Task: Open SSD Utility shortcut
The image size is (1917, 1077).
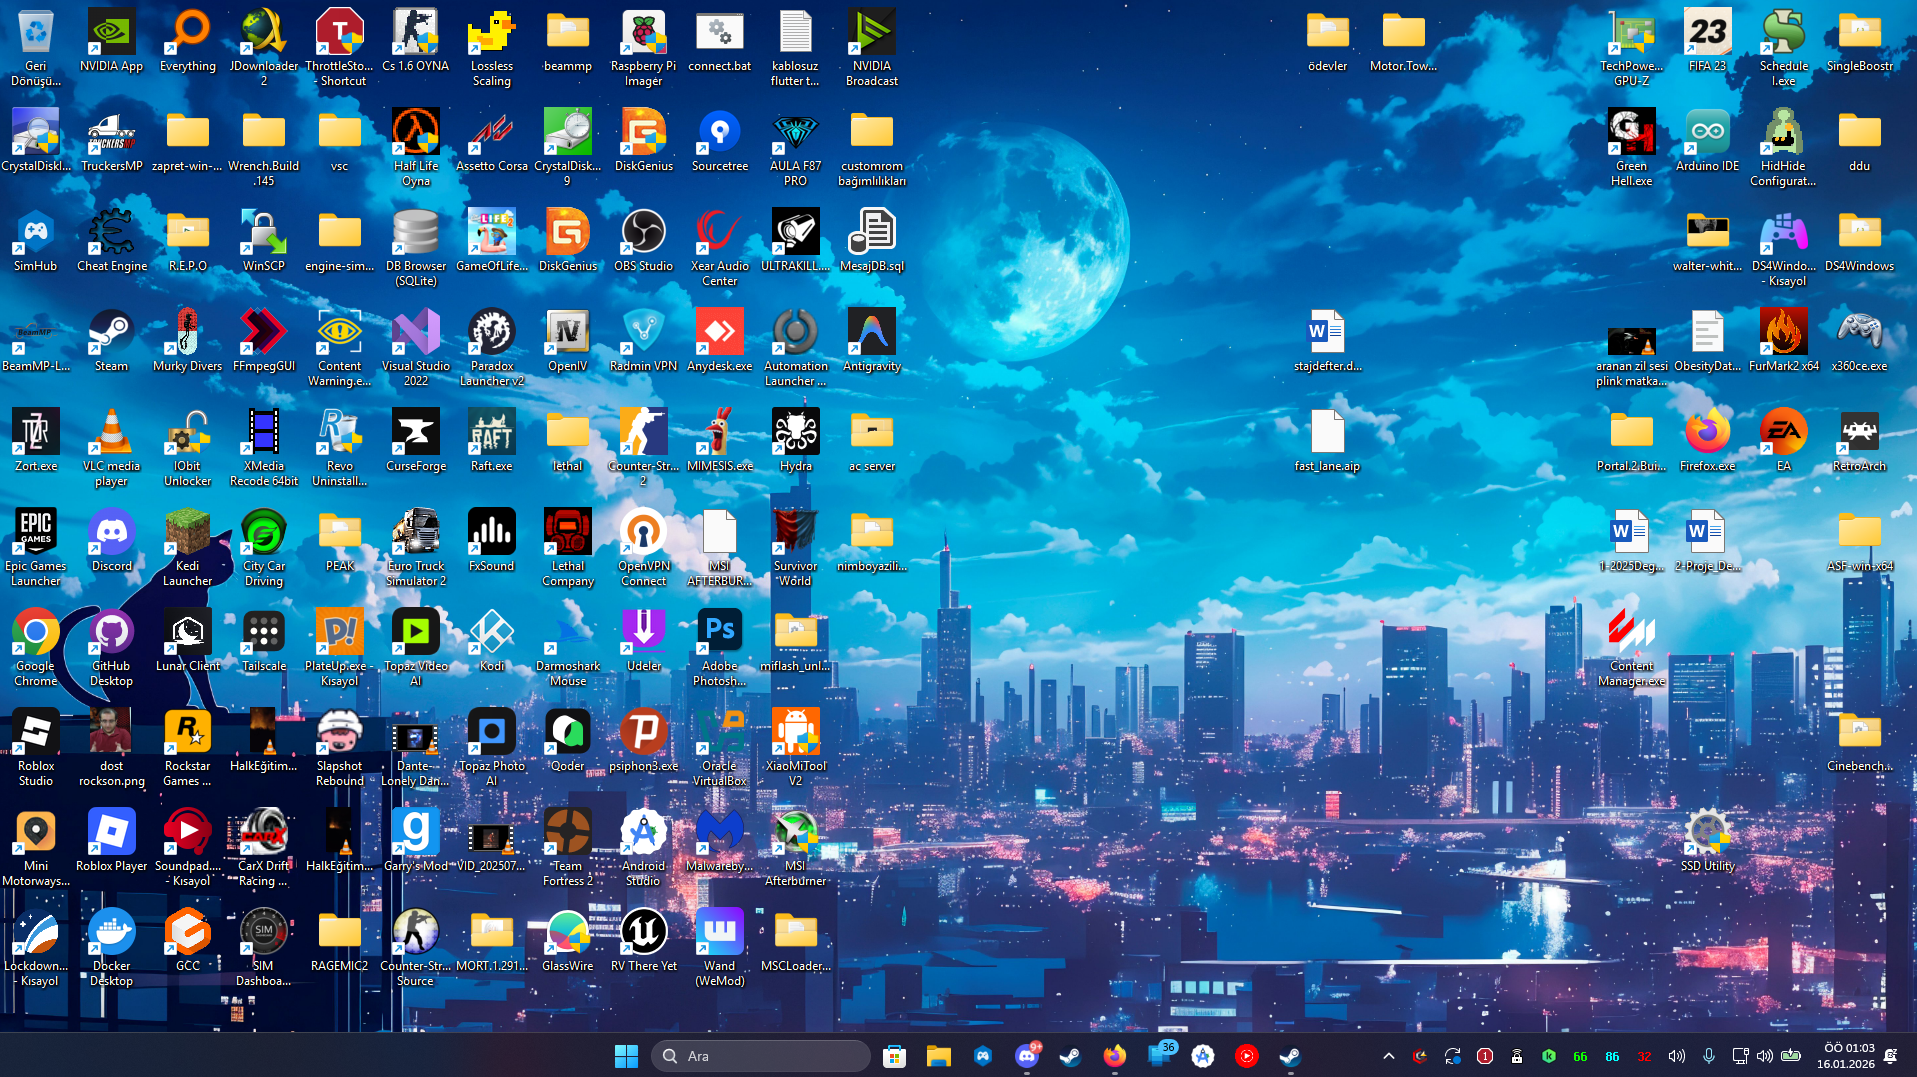Action: (x=1707, y=841)
